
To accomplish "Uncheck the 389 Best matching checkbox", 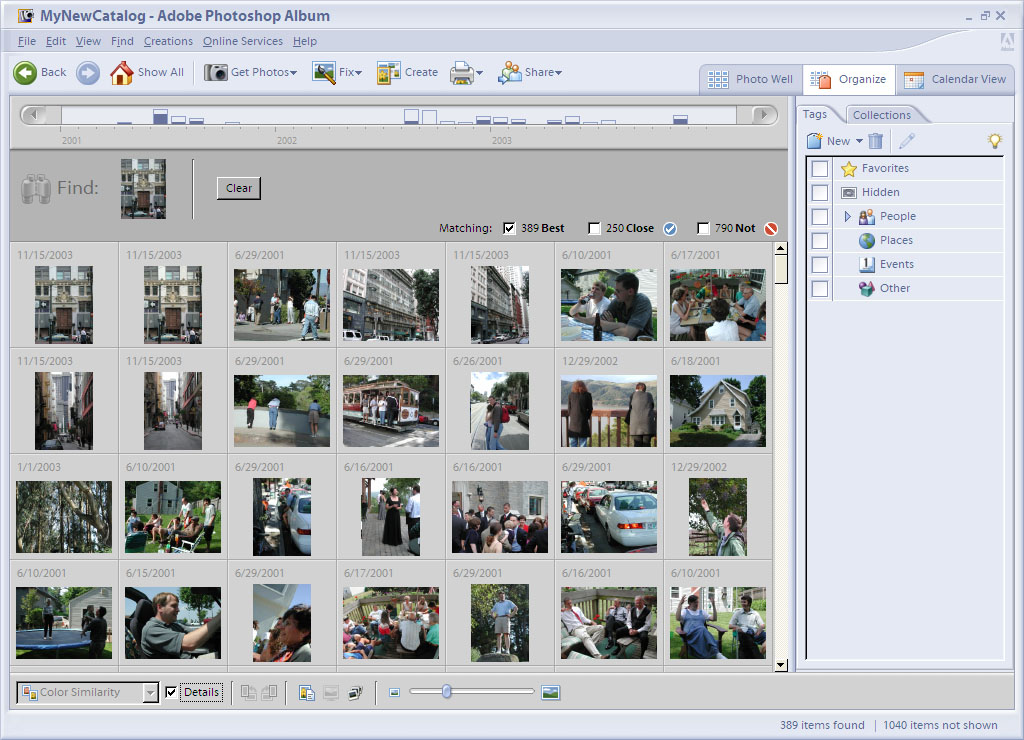I will point(509,228).
